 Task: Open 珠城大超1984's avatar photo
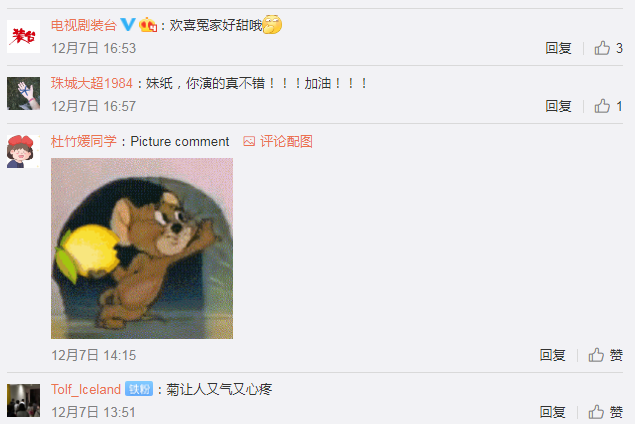point(23,94)
